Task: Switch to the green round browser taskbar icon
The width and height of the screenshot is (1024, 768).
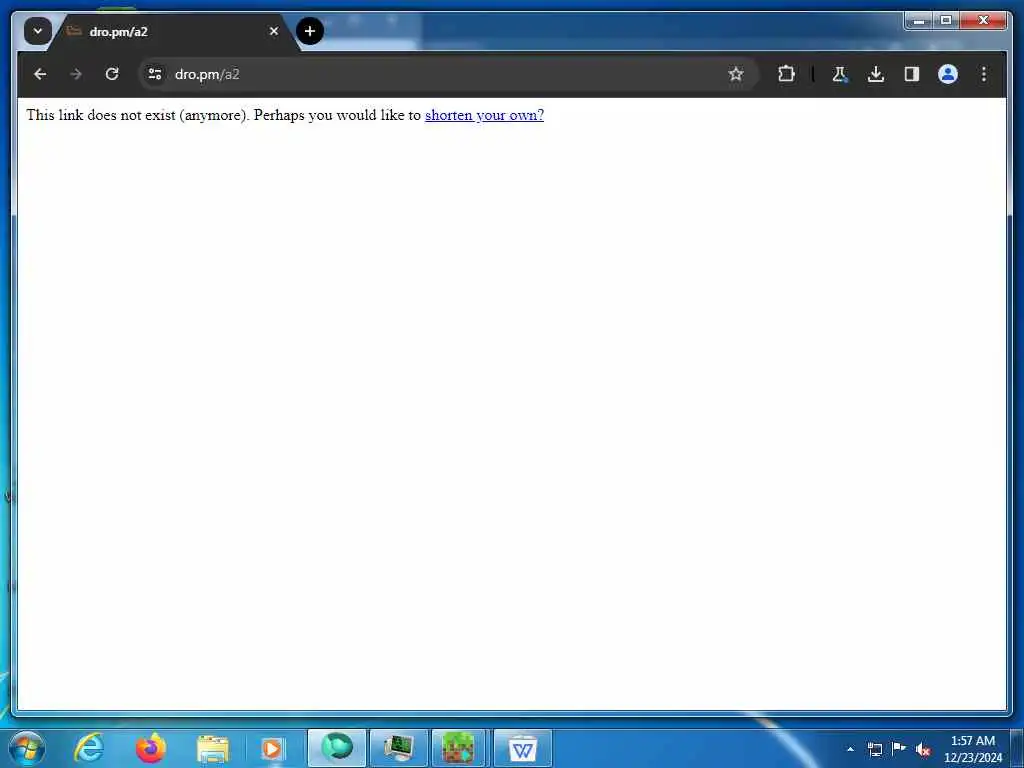Action: coord(337,748)
